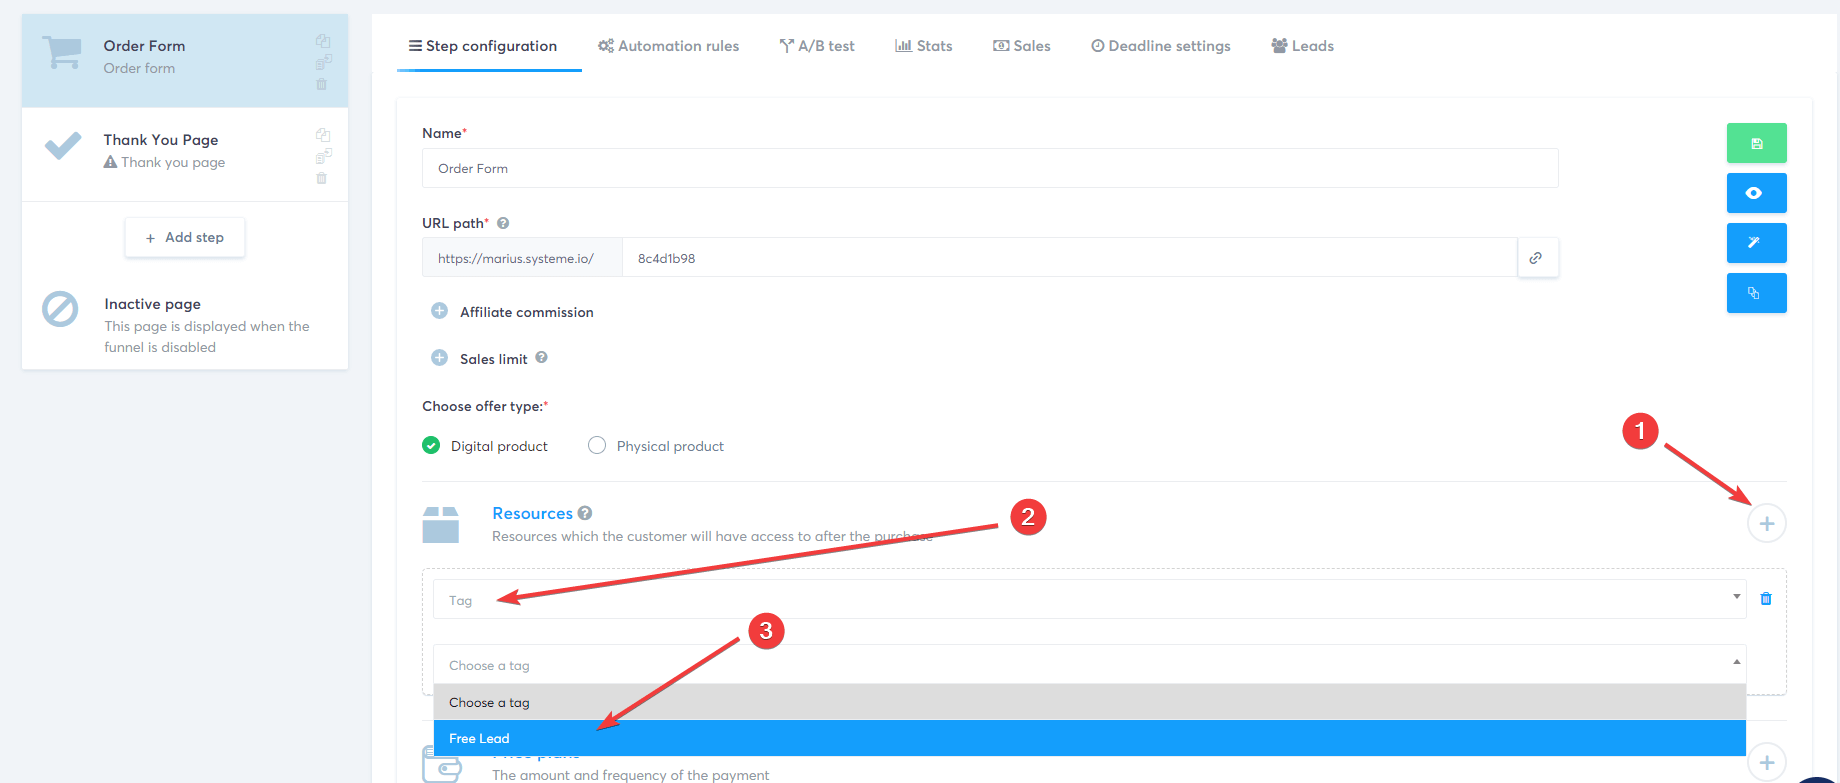1840x783 pixels.
Task: Click the warning icon beside Thank you page
Action: click(x=110, y=162)
